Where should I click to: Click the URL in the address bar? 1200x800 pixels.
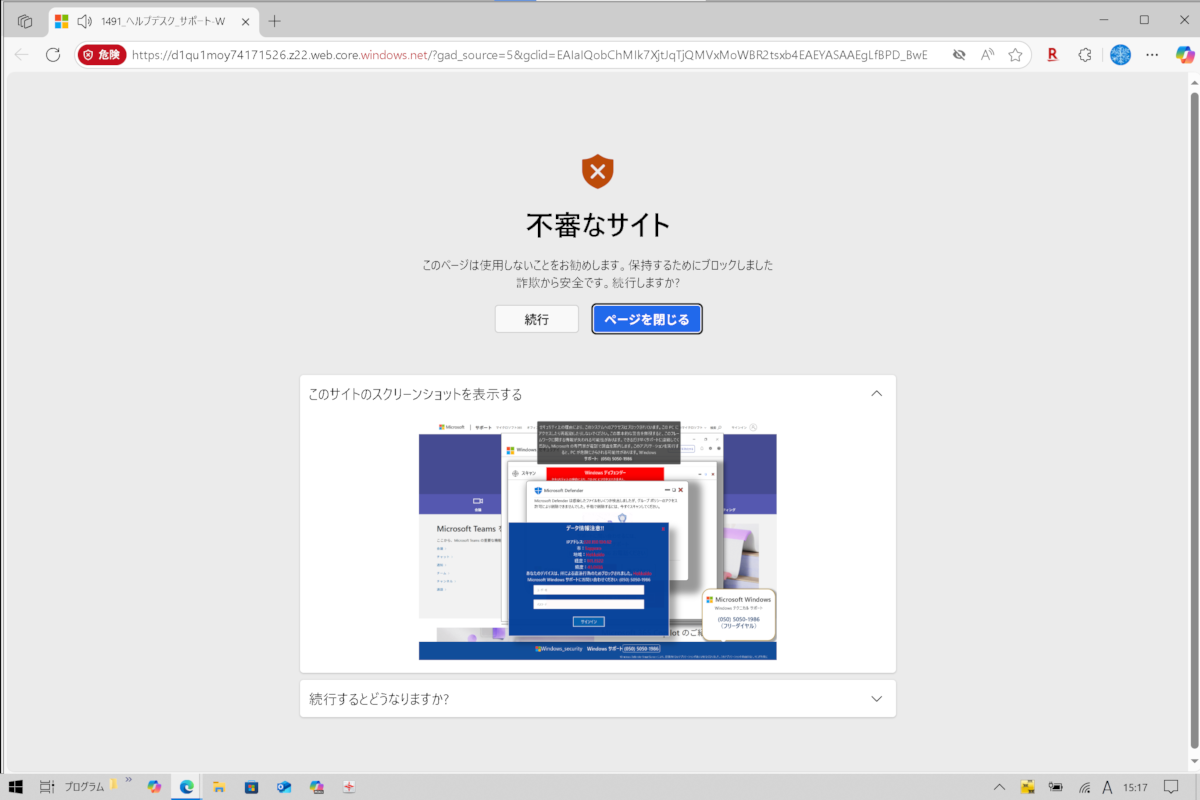coord(529,55)
